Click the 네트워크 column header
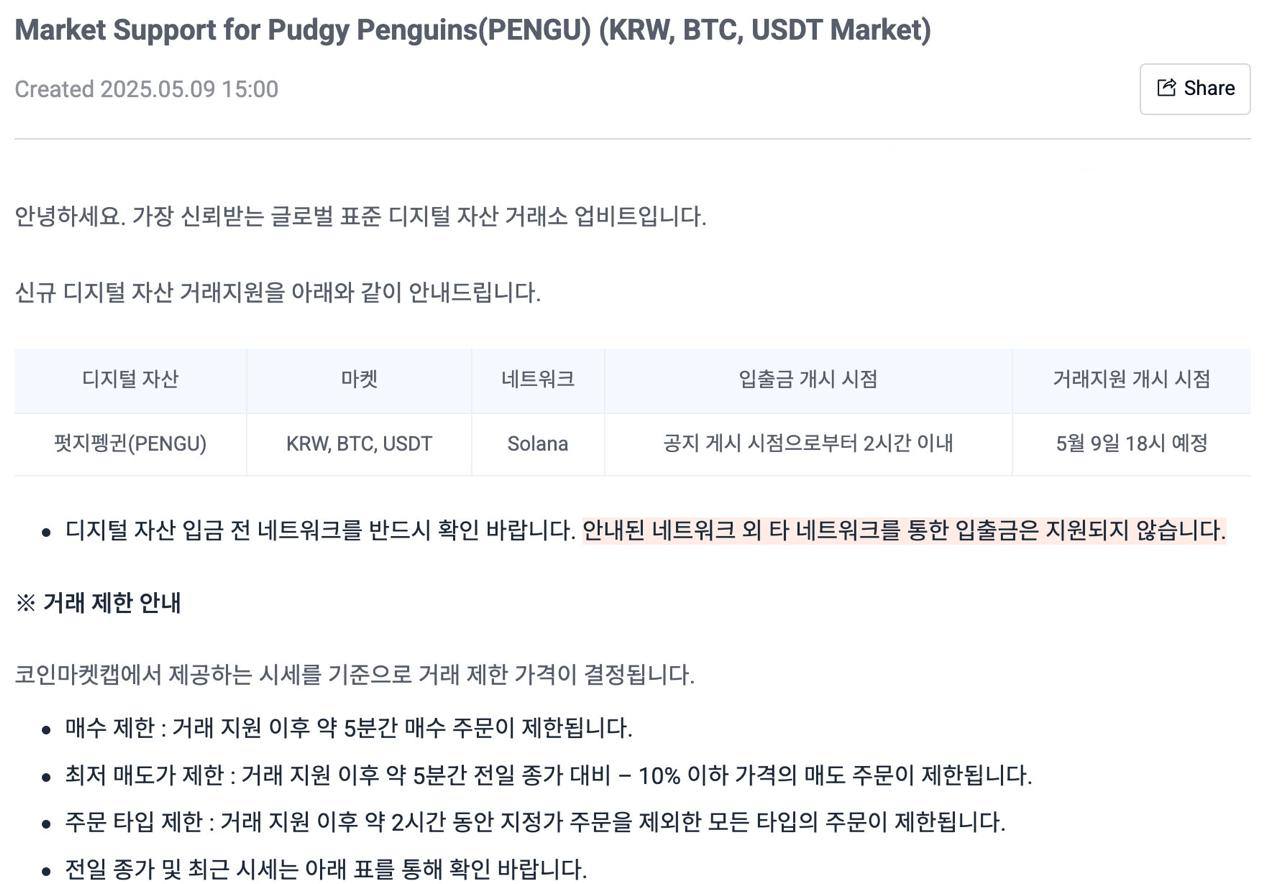 (538, 379)
